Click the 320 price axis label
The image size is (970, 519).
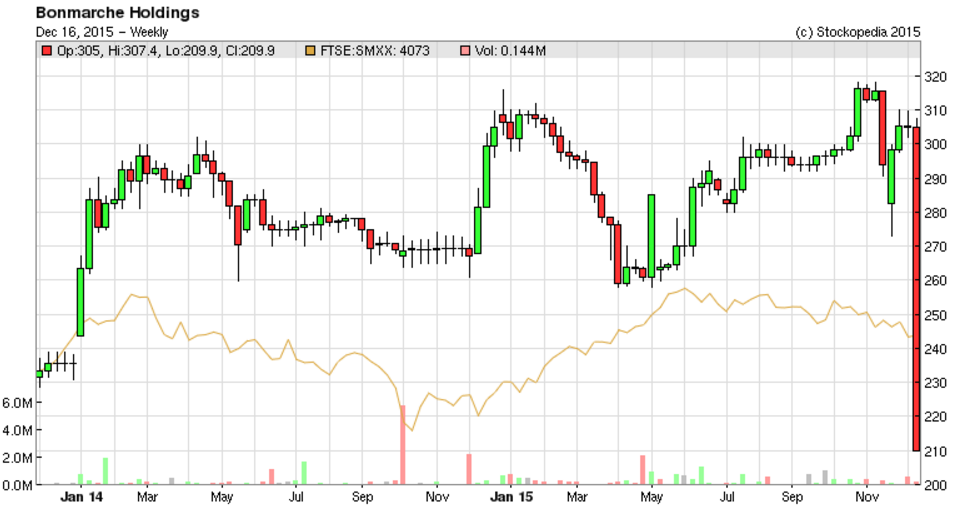click(935, 77)
